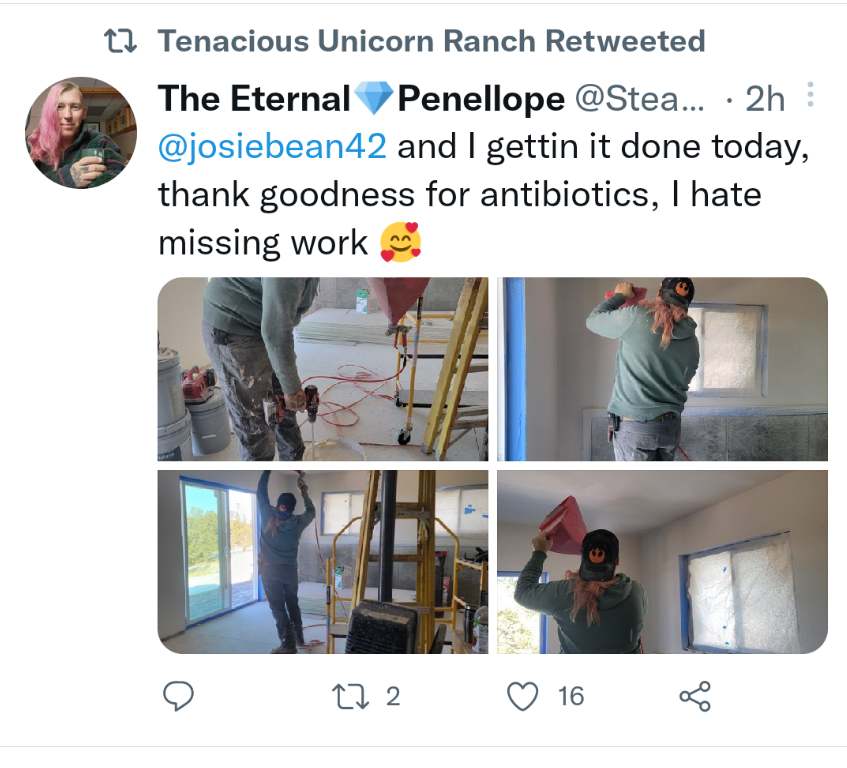The height and width of the screenshot is (768, 847).
Task: Click The Eternal Penellope display name
Action: click(361, 99)
